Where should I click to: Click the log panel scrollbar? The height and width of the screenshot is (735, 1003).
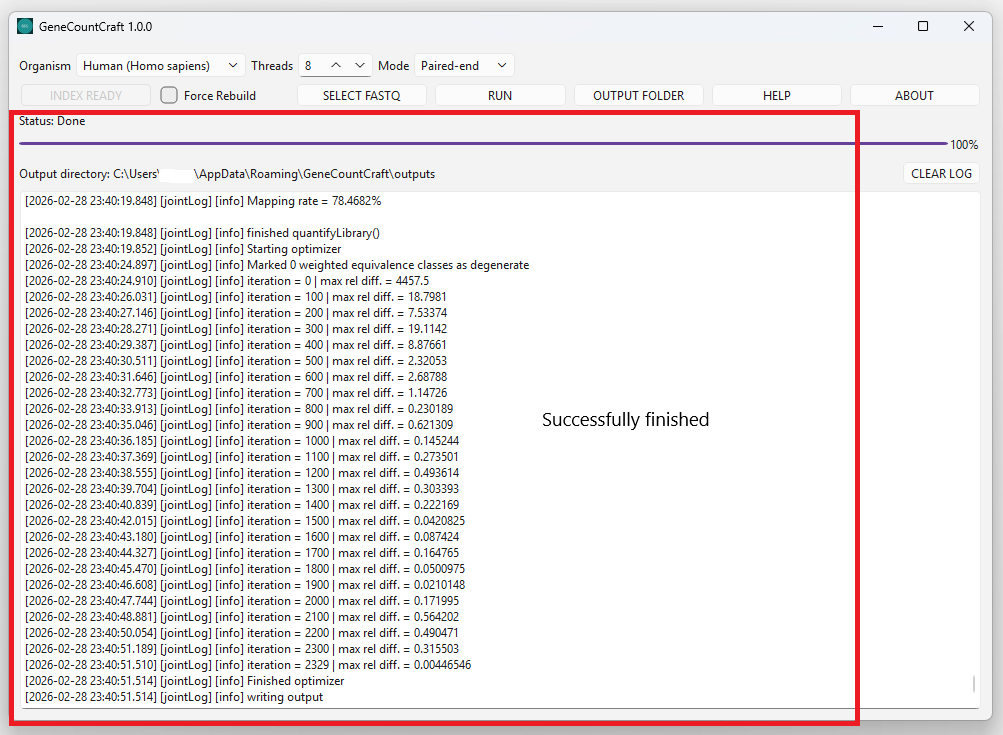[971, 684]
